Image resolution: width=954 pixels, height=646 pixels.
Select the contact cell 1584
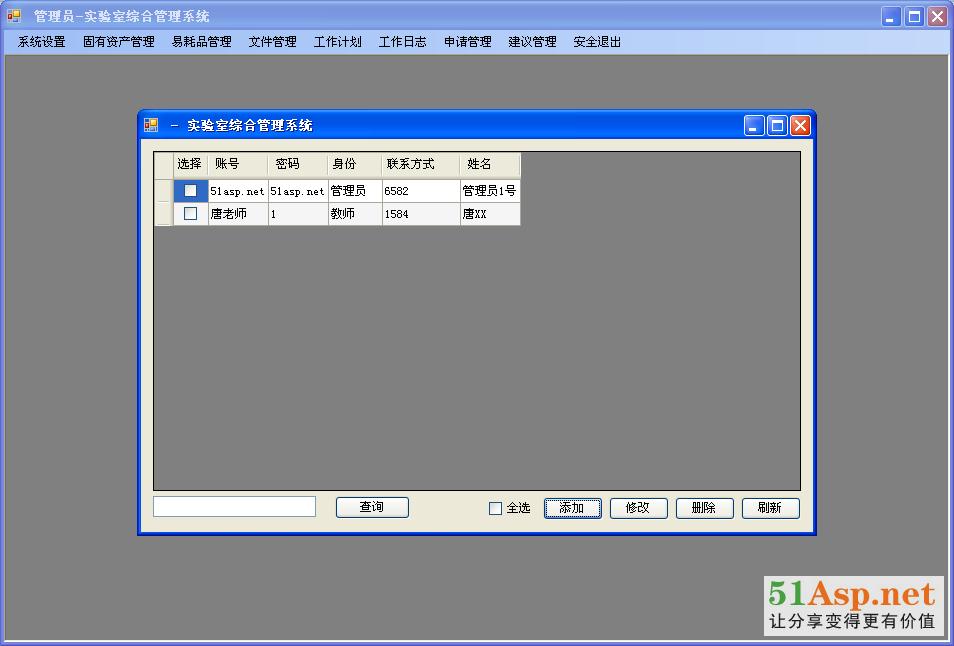[x=421, y=214]
